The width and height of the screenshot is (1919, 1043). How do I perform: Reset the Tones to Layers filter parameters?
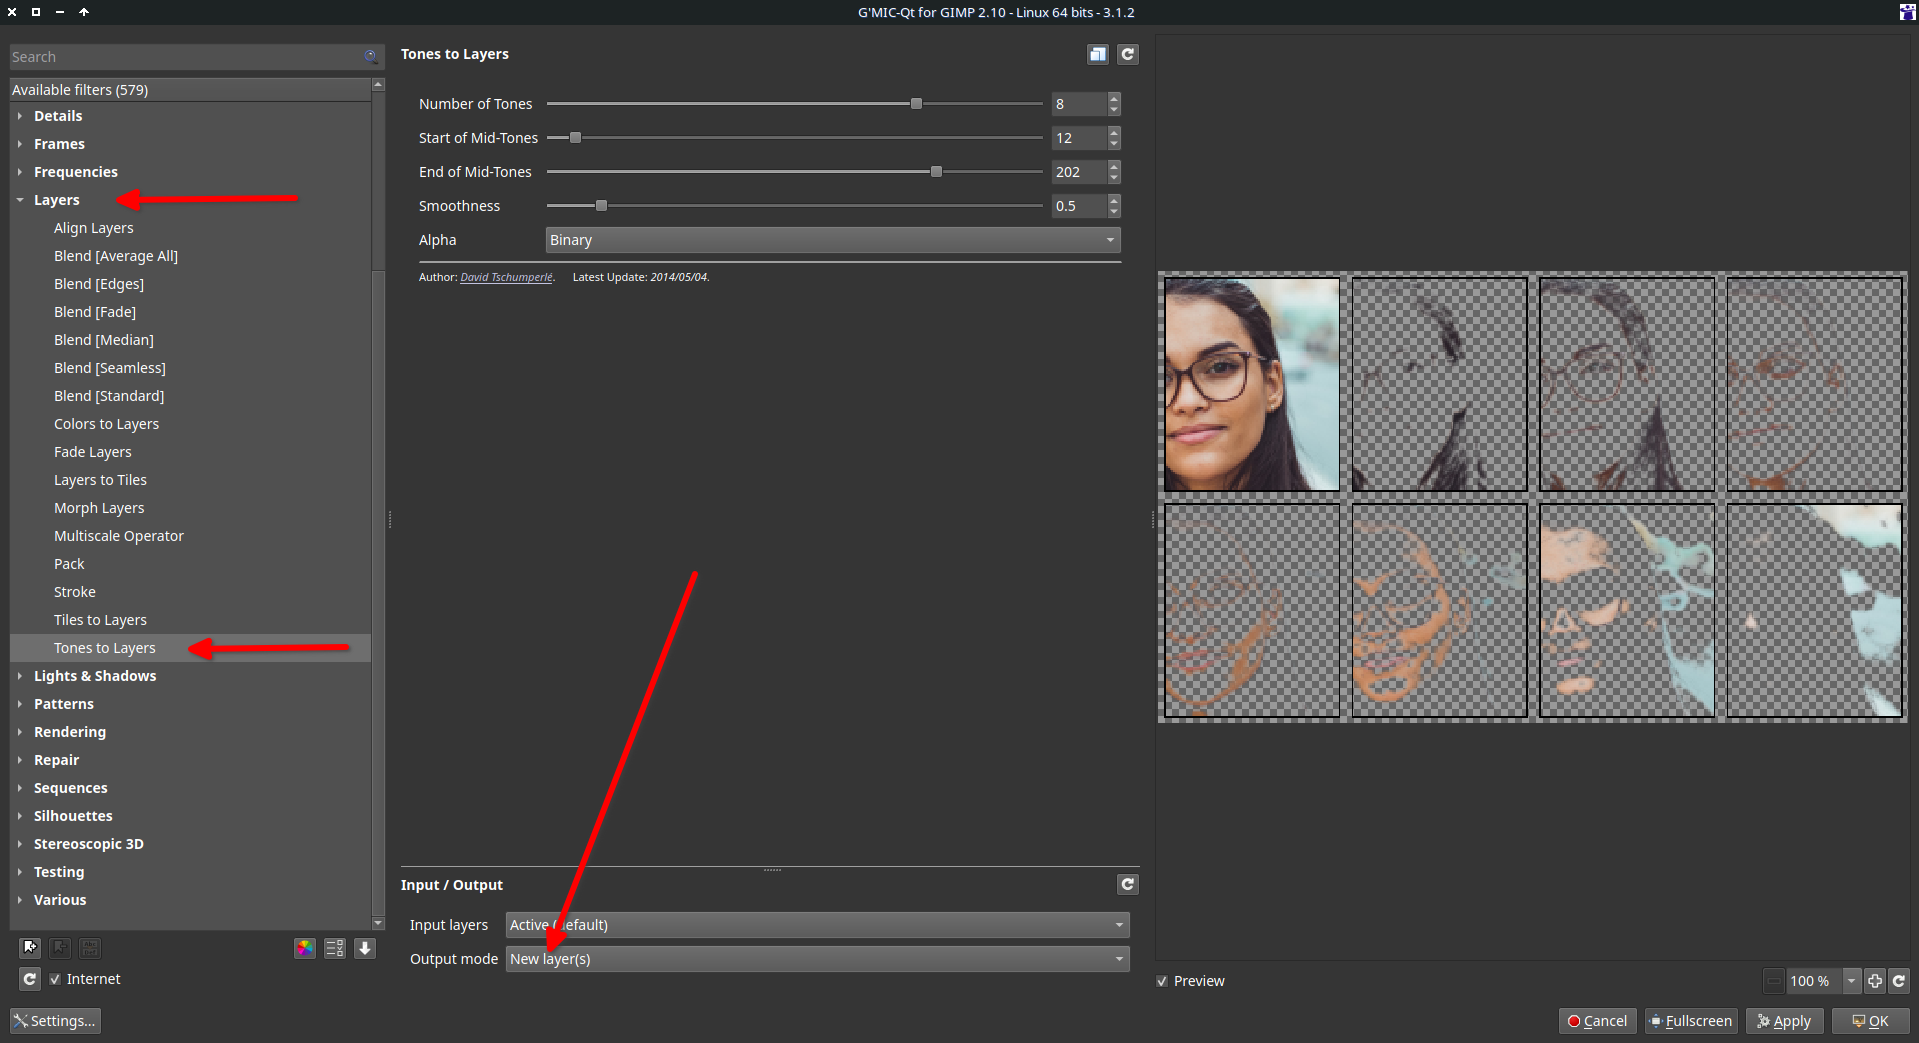tap(1127, 54)
